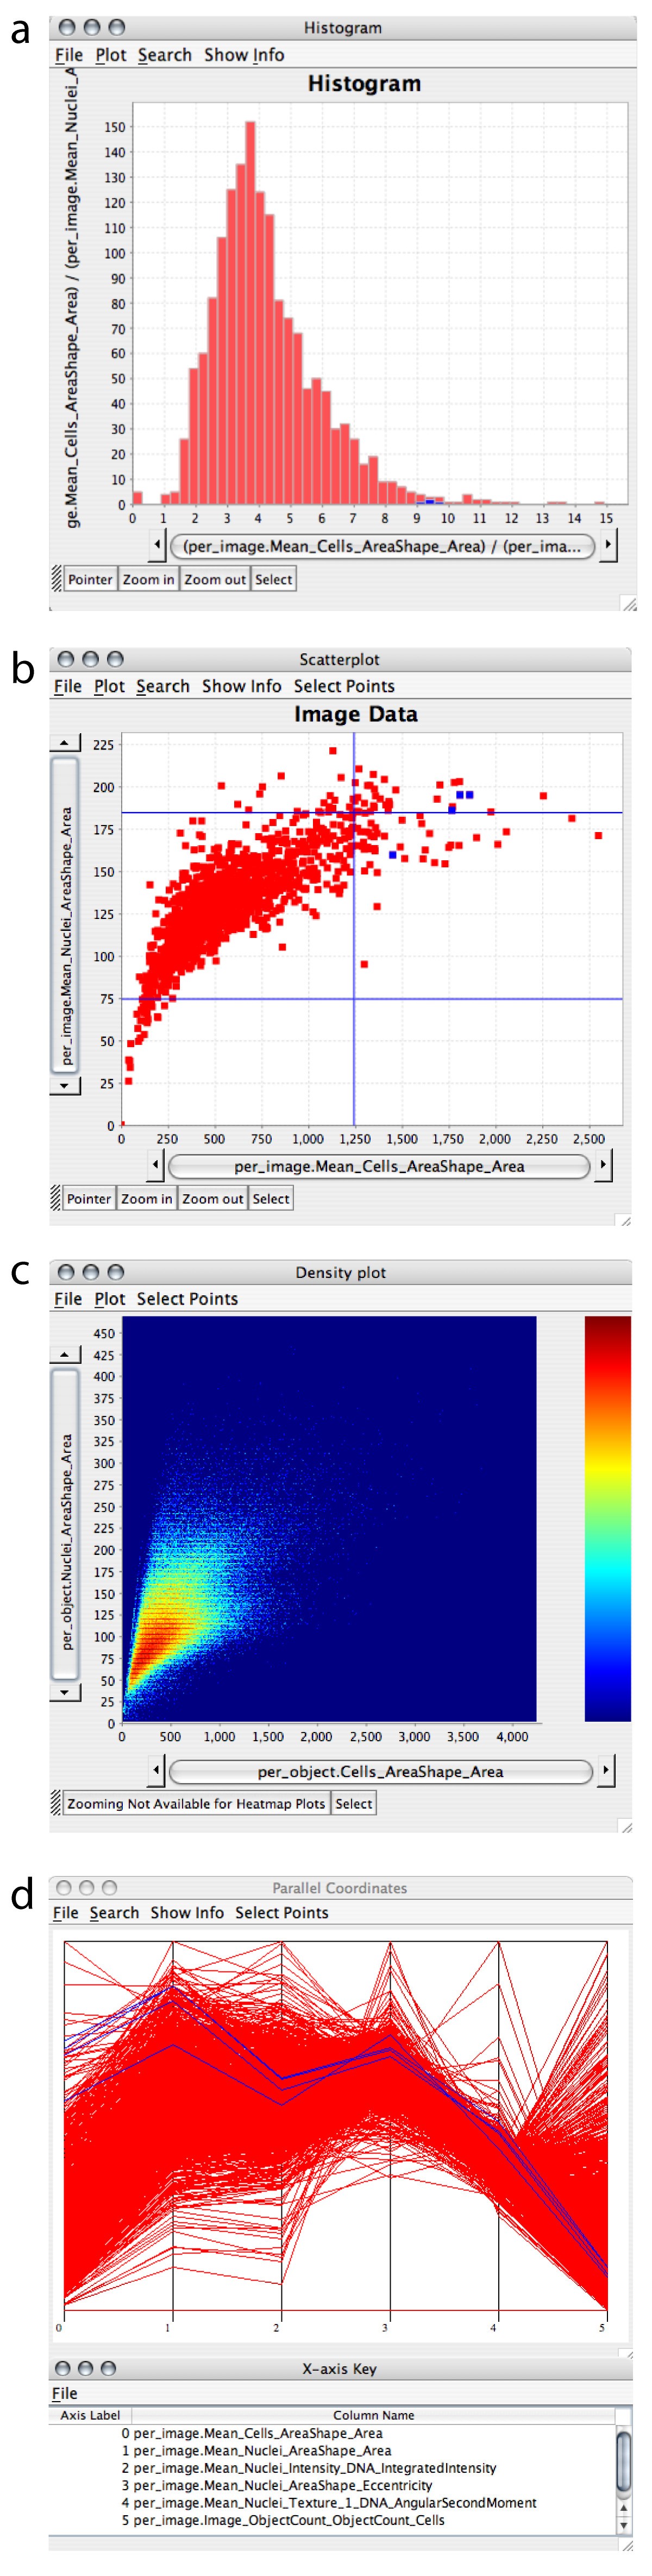Select row 0 per_image.Mean_Cells_AreaShape_Area
The image size is (652, 2576).
332,2433
